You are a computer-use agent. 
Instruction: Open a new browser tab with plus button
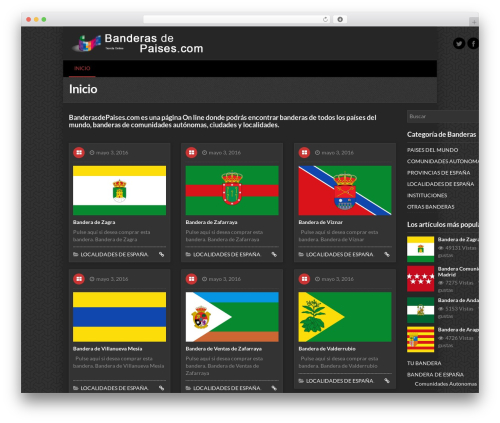pyautogui.click(x=474, y=22)
